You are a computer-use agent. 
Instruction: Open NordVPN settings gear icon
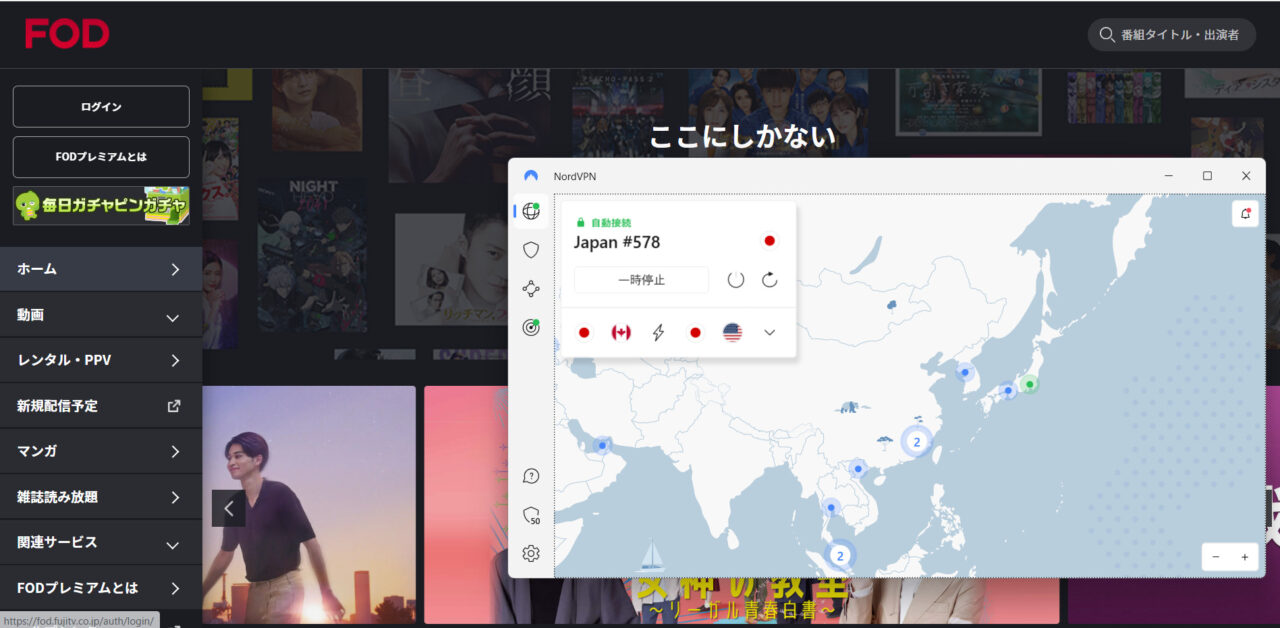tap(531, 553)
